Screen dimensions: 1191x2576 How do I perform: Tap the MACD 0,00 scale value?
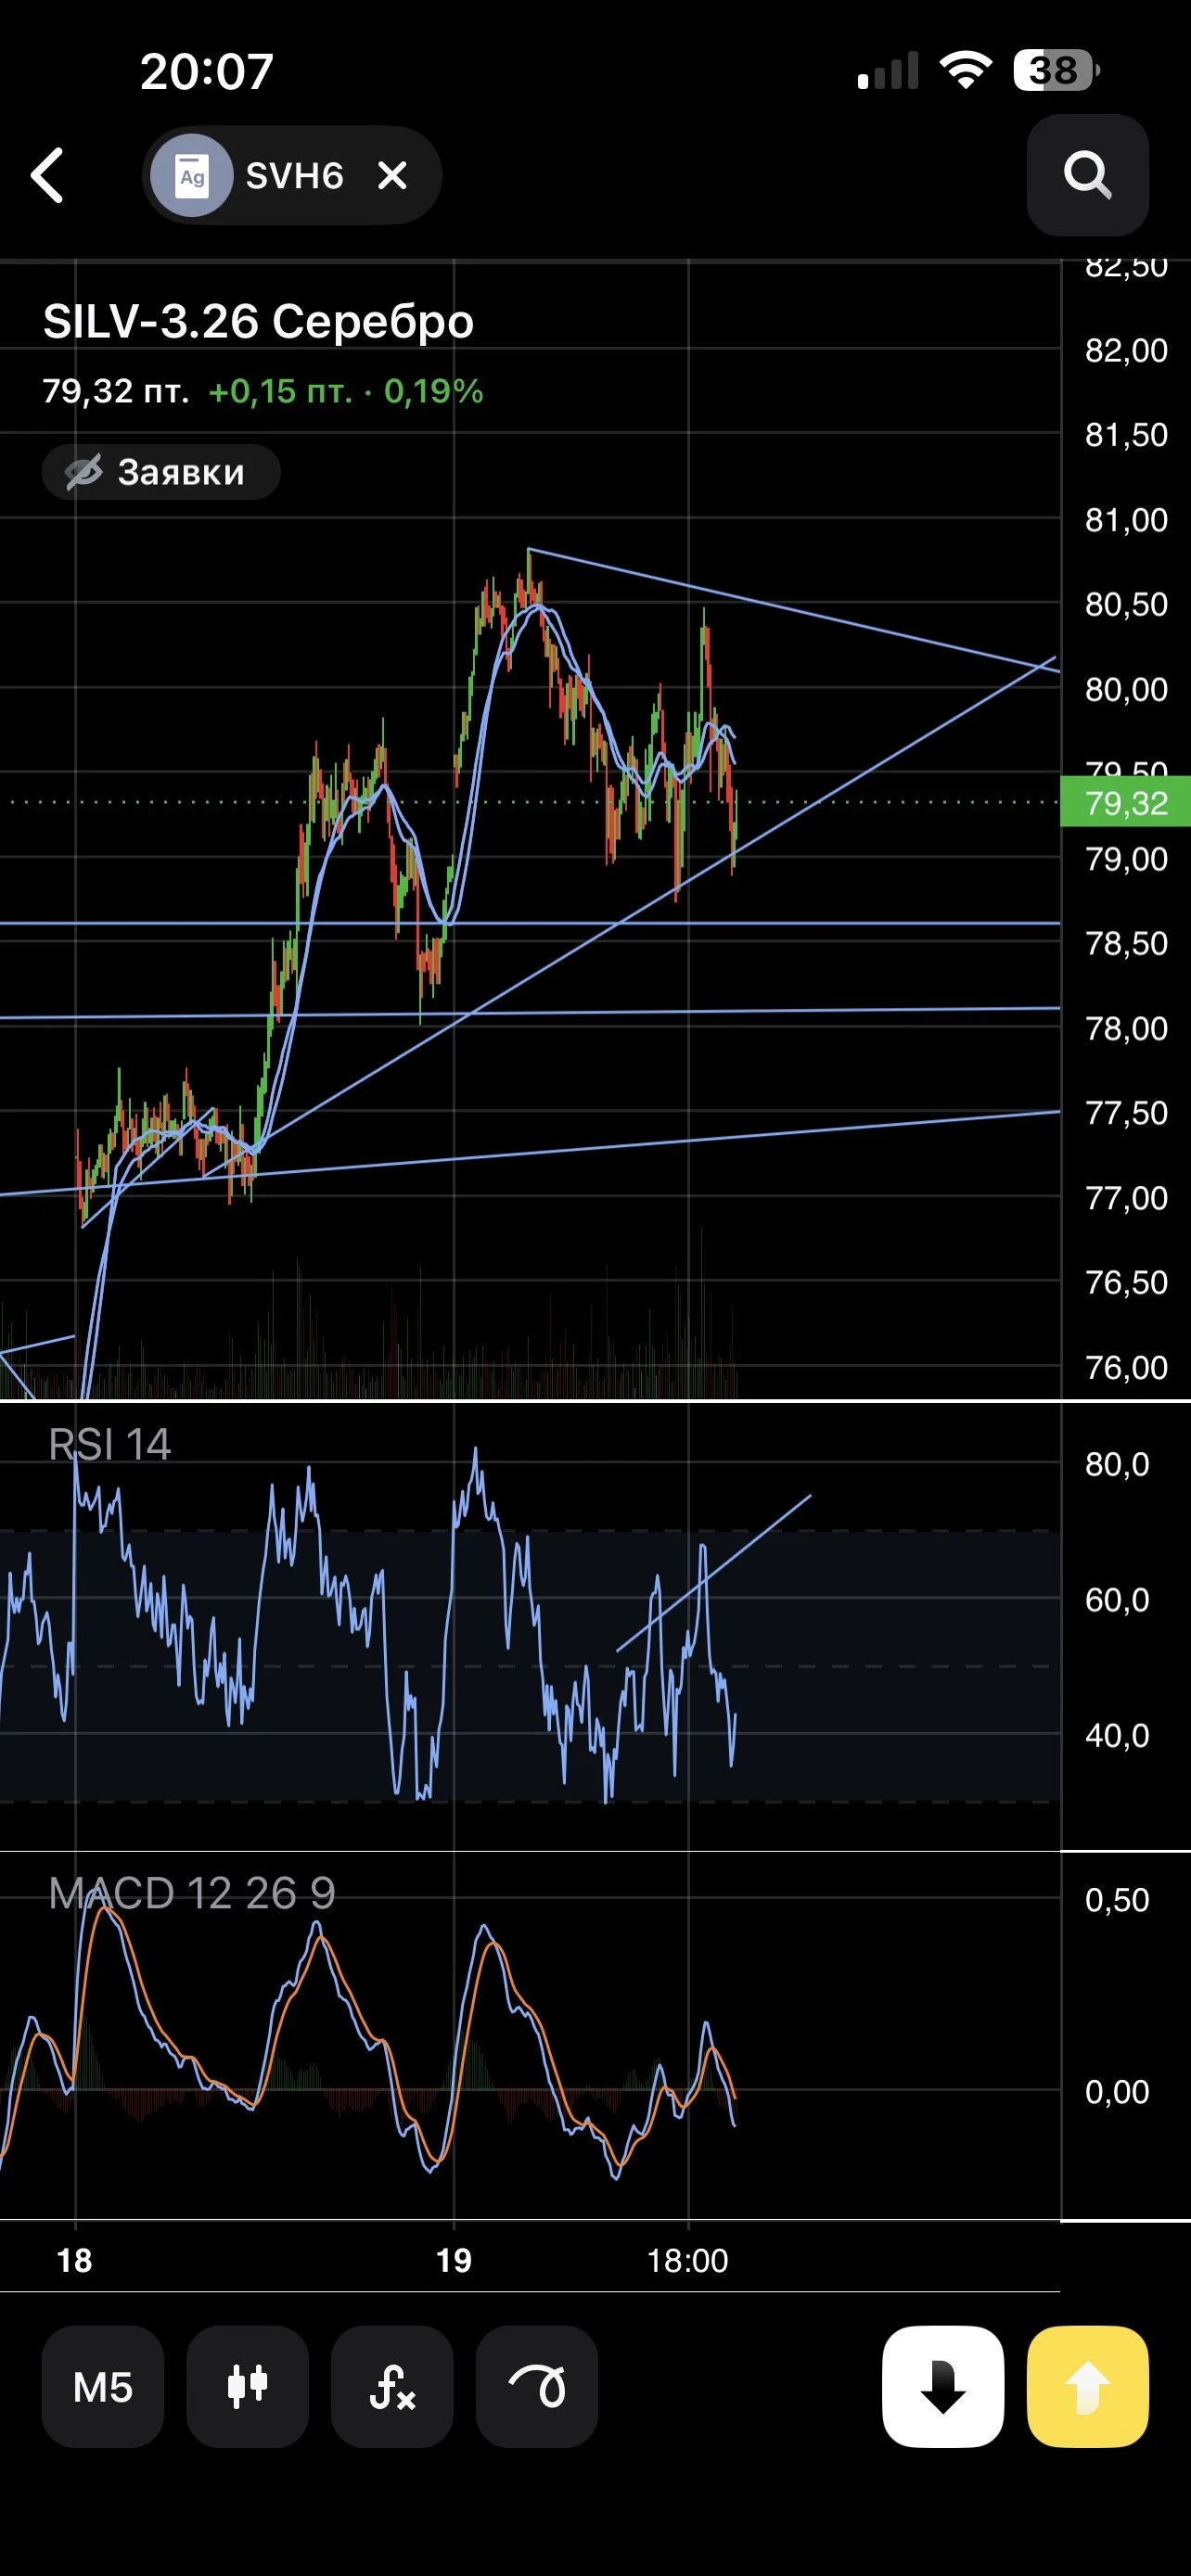coord(1118,2091)
